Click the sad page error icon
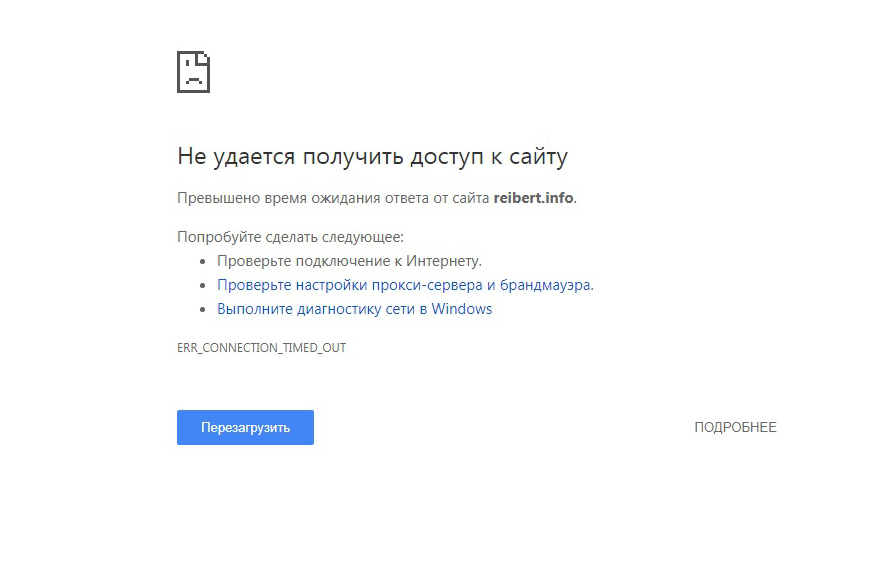 [193, 72]
